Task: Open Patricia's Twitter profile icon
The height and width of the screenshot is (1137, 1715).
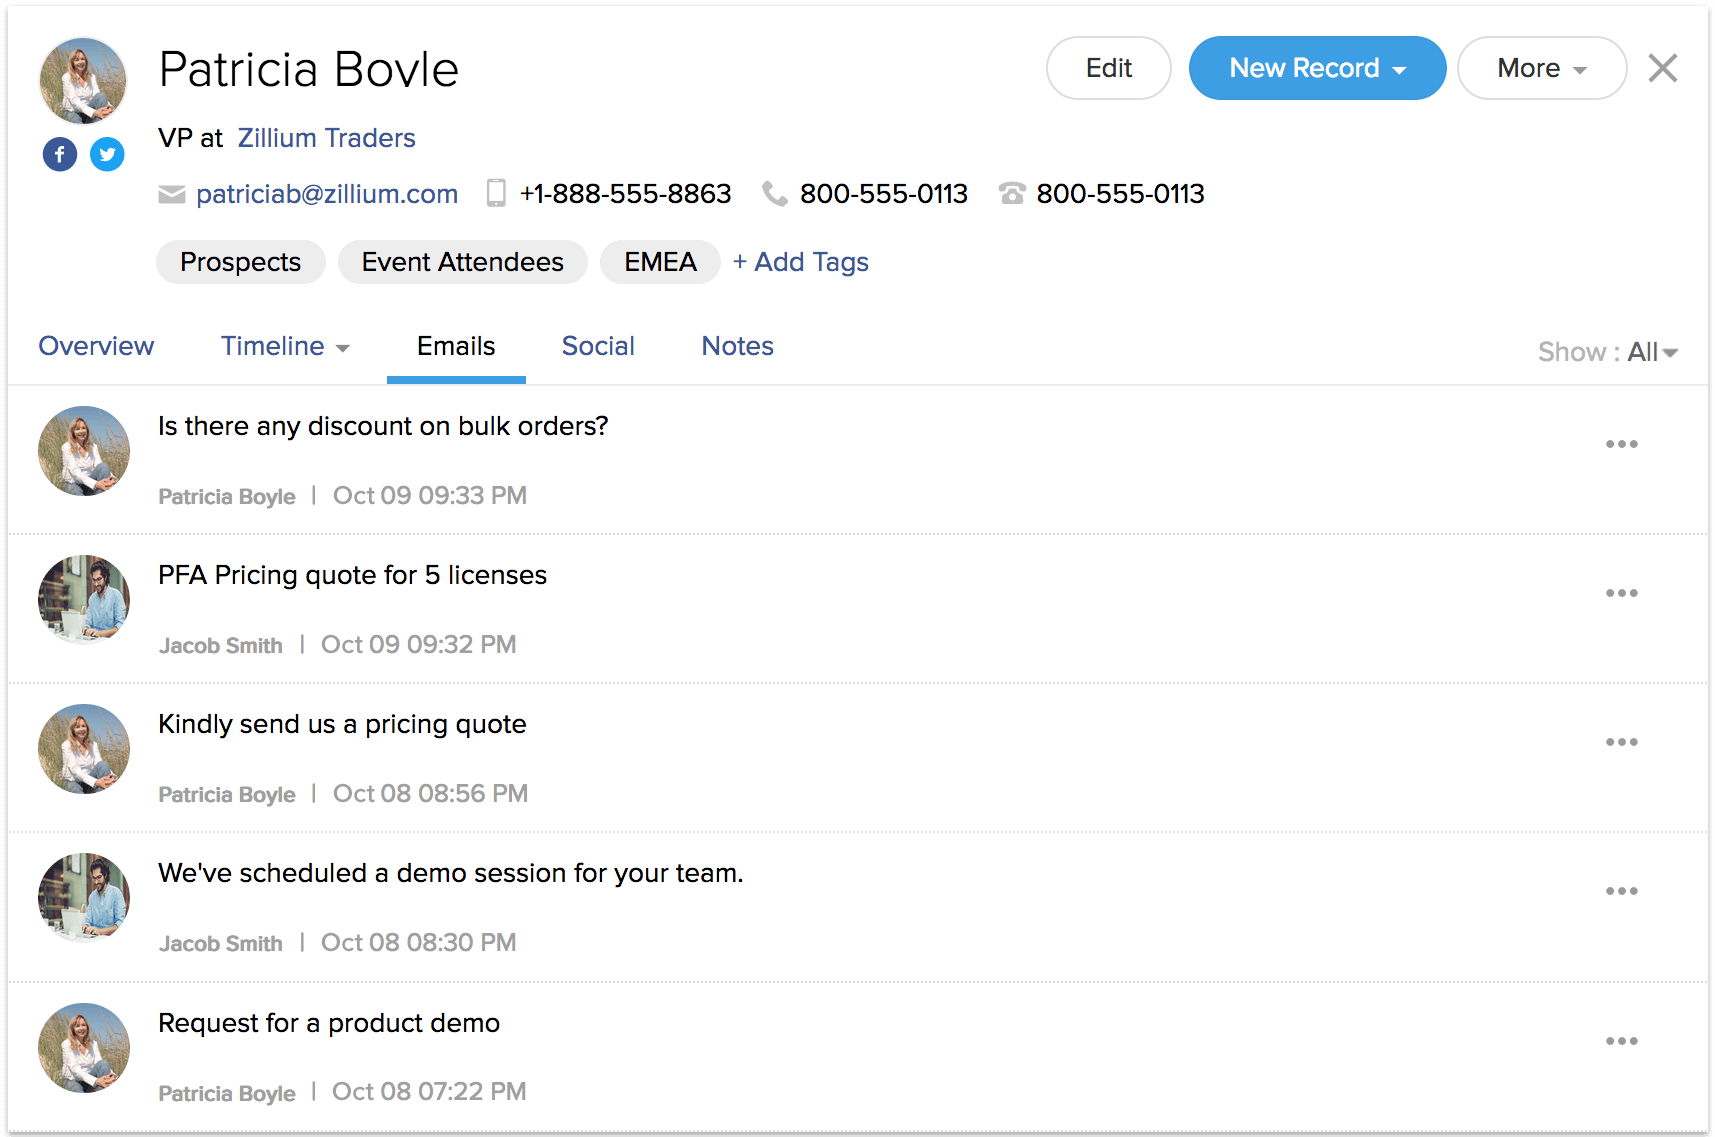Action: [x=107, y=154]
